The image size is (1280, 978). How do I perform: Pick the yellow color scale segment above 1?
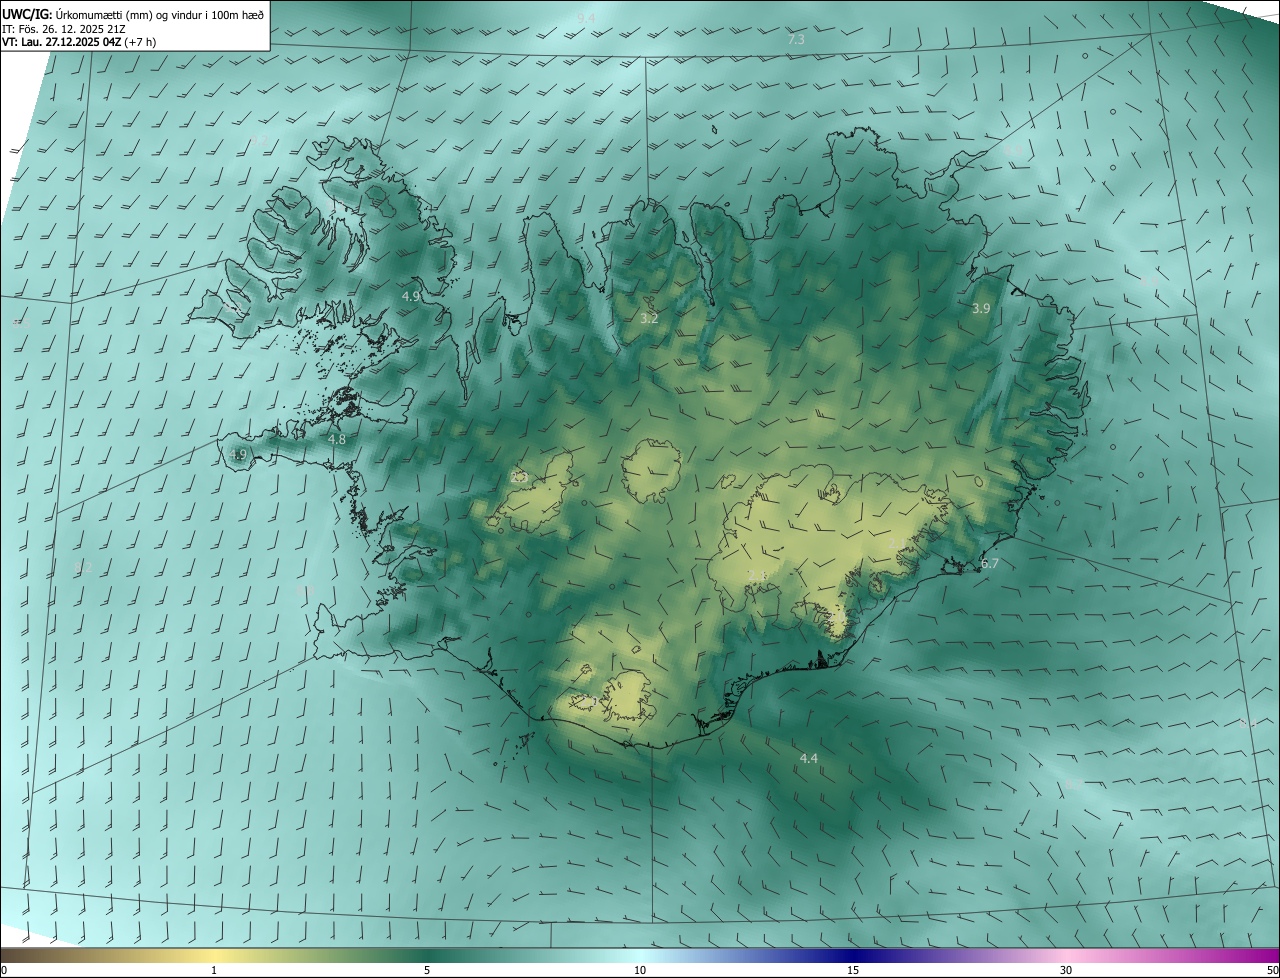[214, 955]
